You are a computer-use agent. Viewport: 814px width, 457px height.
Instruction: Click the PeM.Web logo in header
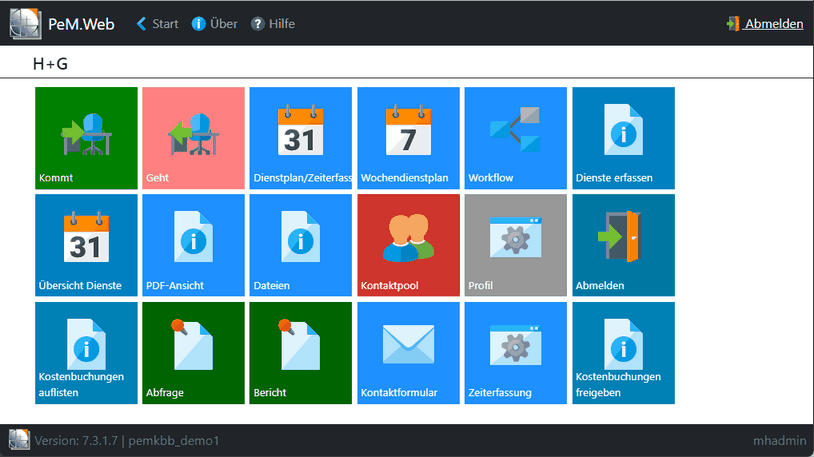point(25,24)
